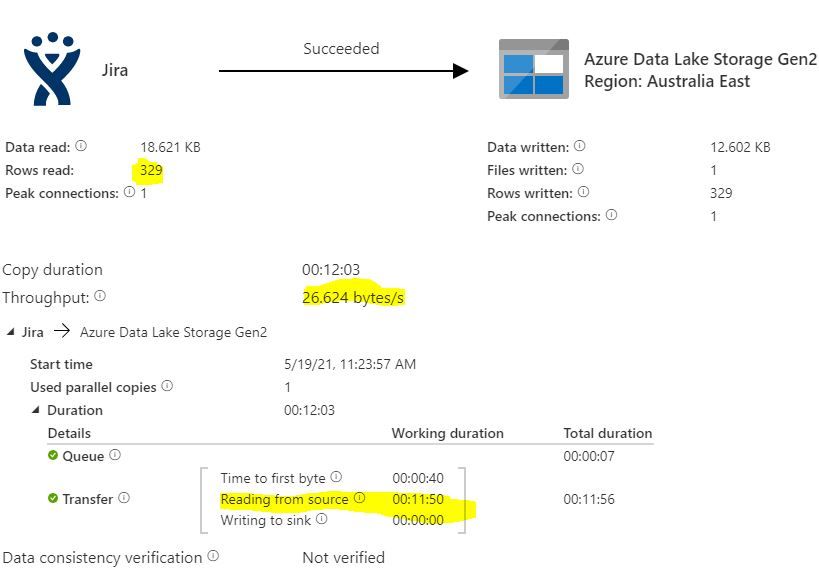Collapse the Jira to Azure Data Lake section

click(x=10, y=331)
